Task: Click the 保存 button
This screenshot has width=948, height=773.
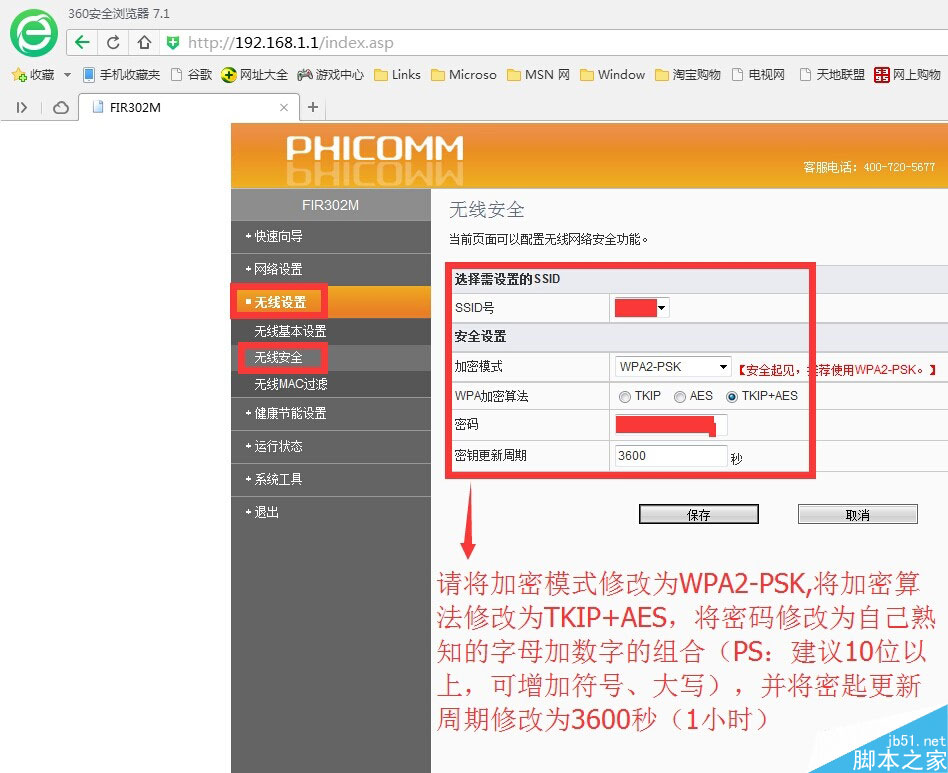Action: point(698,514)
